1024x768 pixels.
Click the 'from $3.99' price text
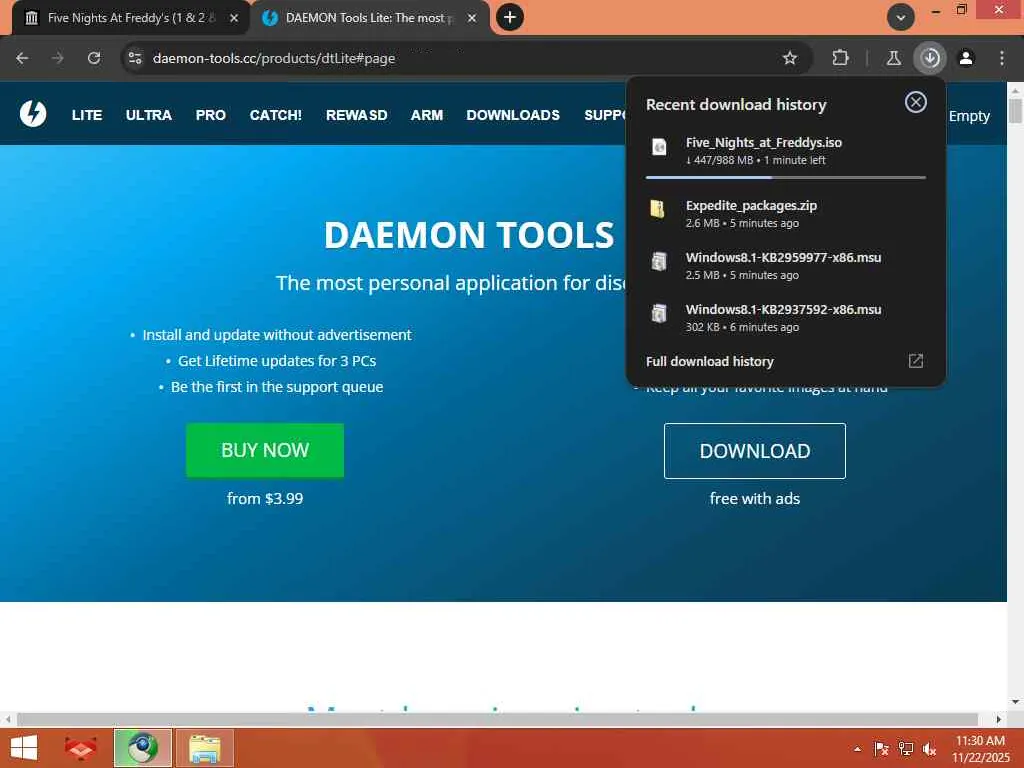(x=265, y=498)
